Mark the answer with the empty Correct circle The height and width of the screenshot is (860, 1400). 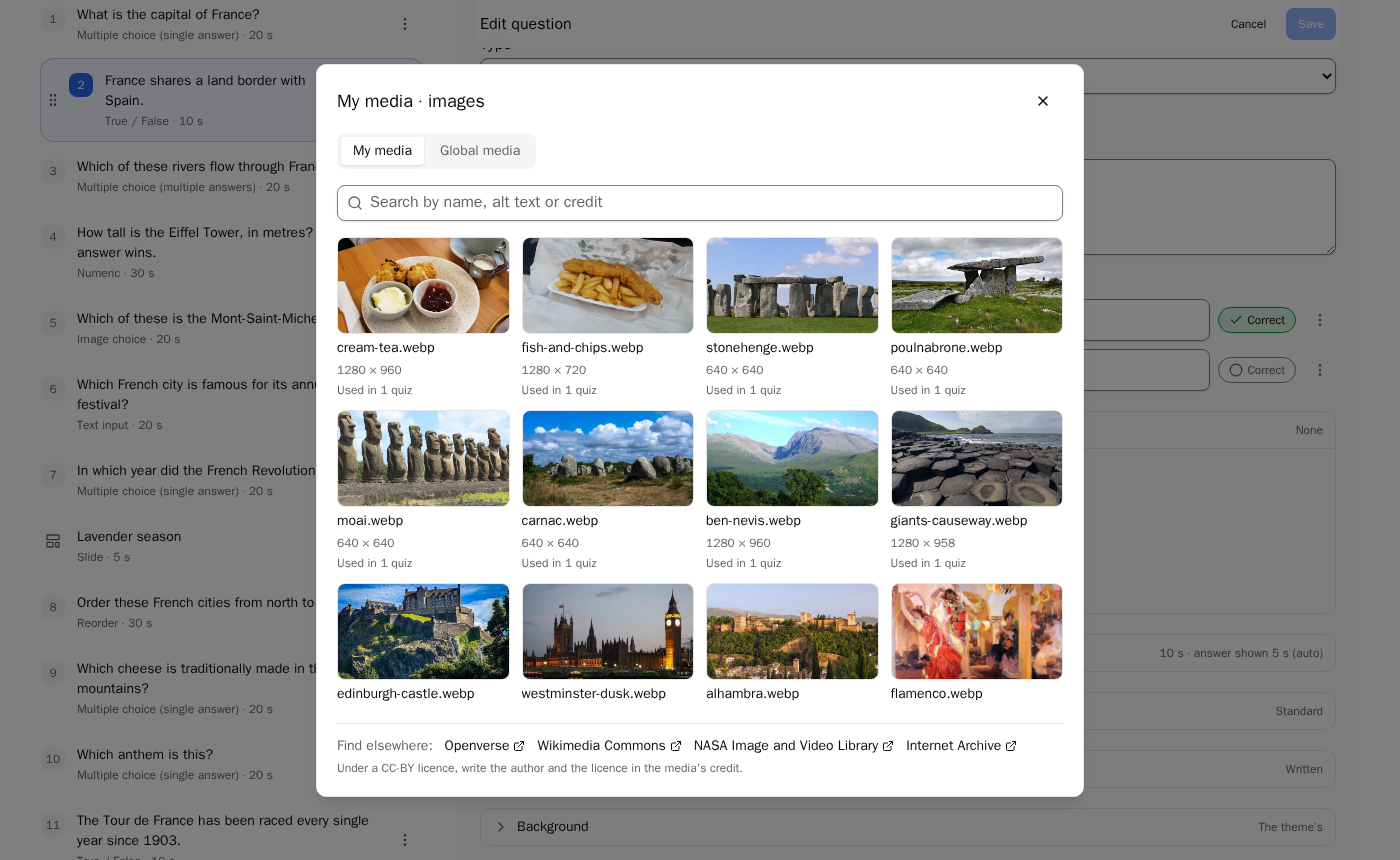pos(1257,370)
